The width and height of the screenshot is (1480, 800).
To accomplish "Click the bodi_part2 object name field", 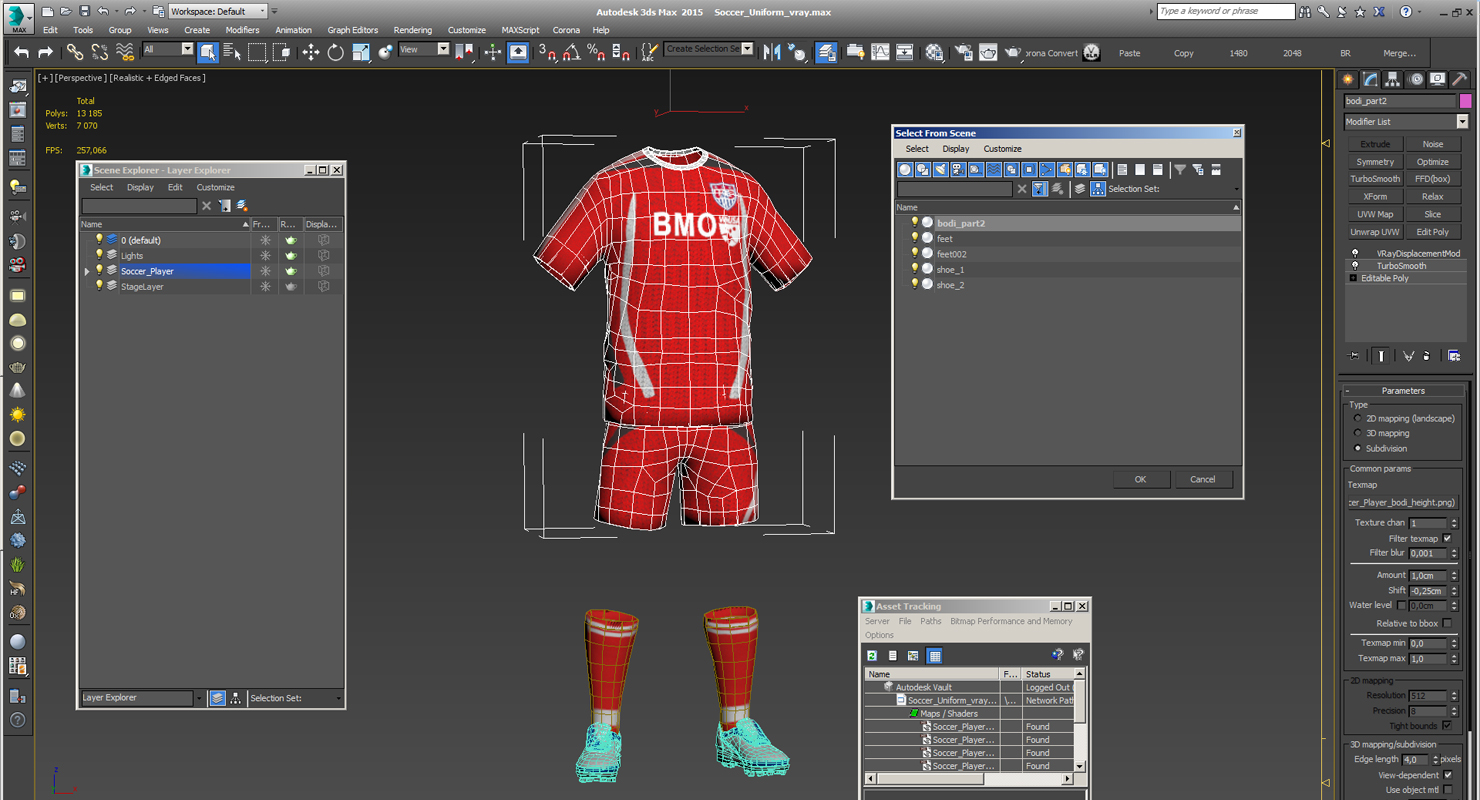I will point(1400,101).
